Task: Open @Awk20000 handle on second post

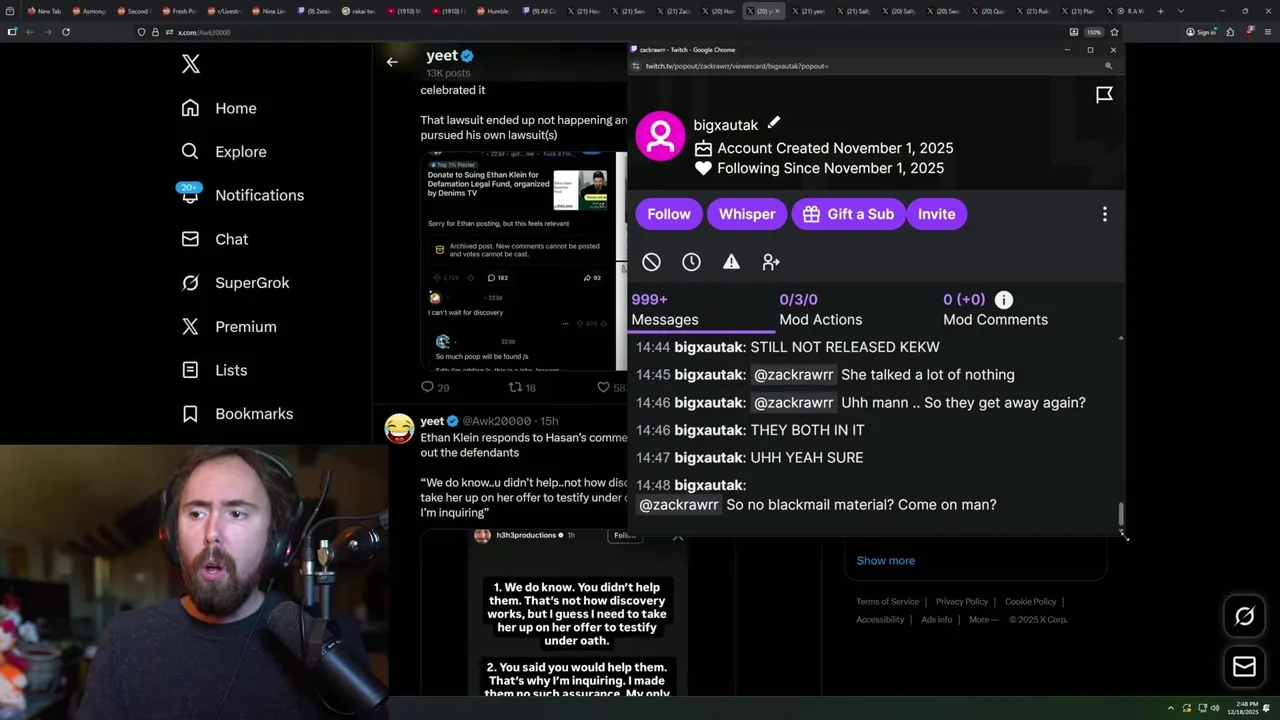Action: [498, 421]
